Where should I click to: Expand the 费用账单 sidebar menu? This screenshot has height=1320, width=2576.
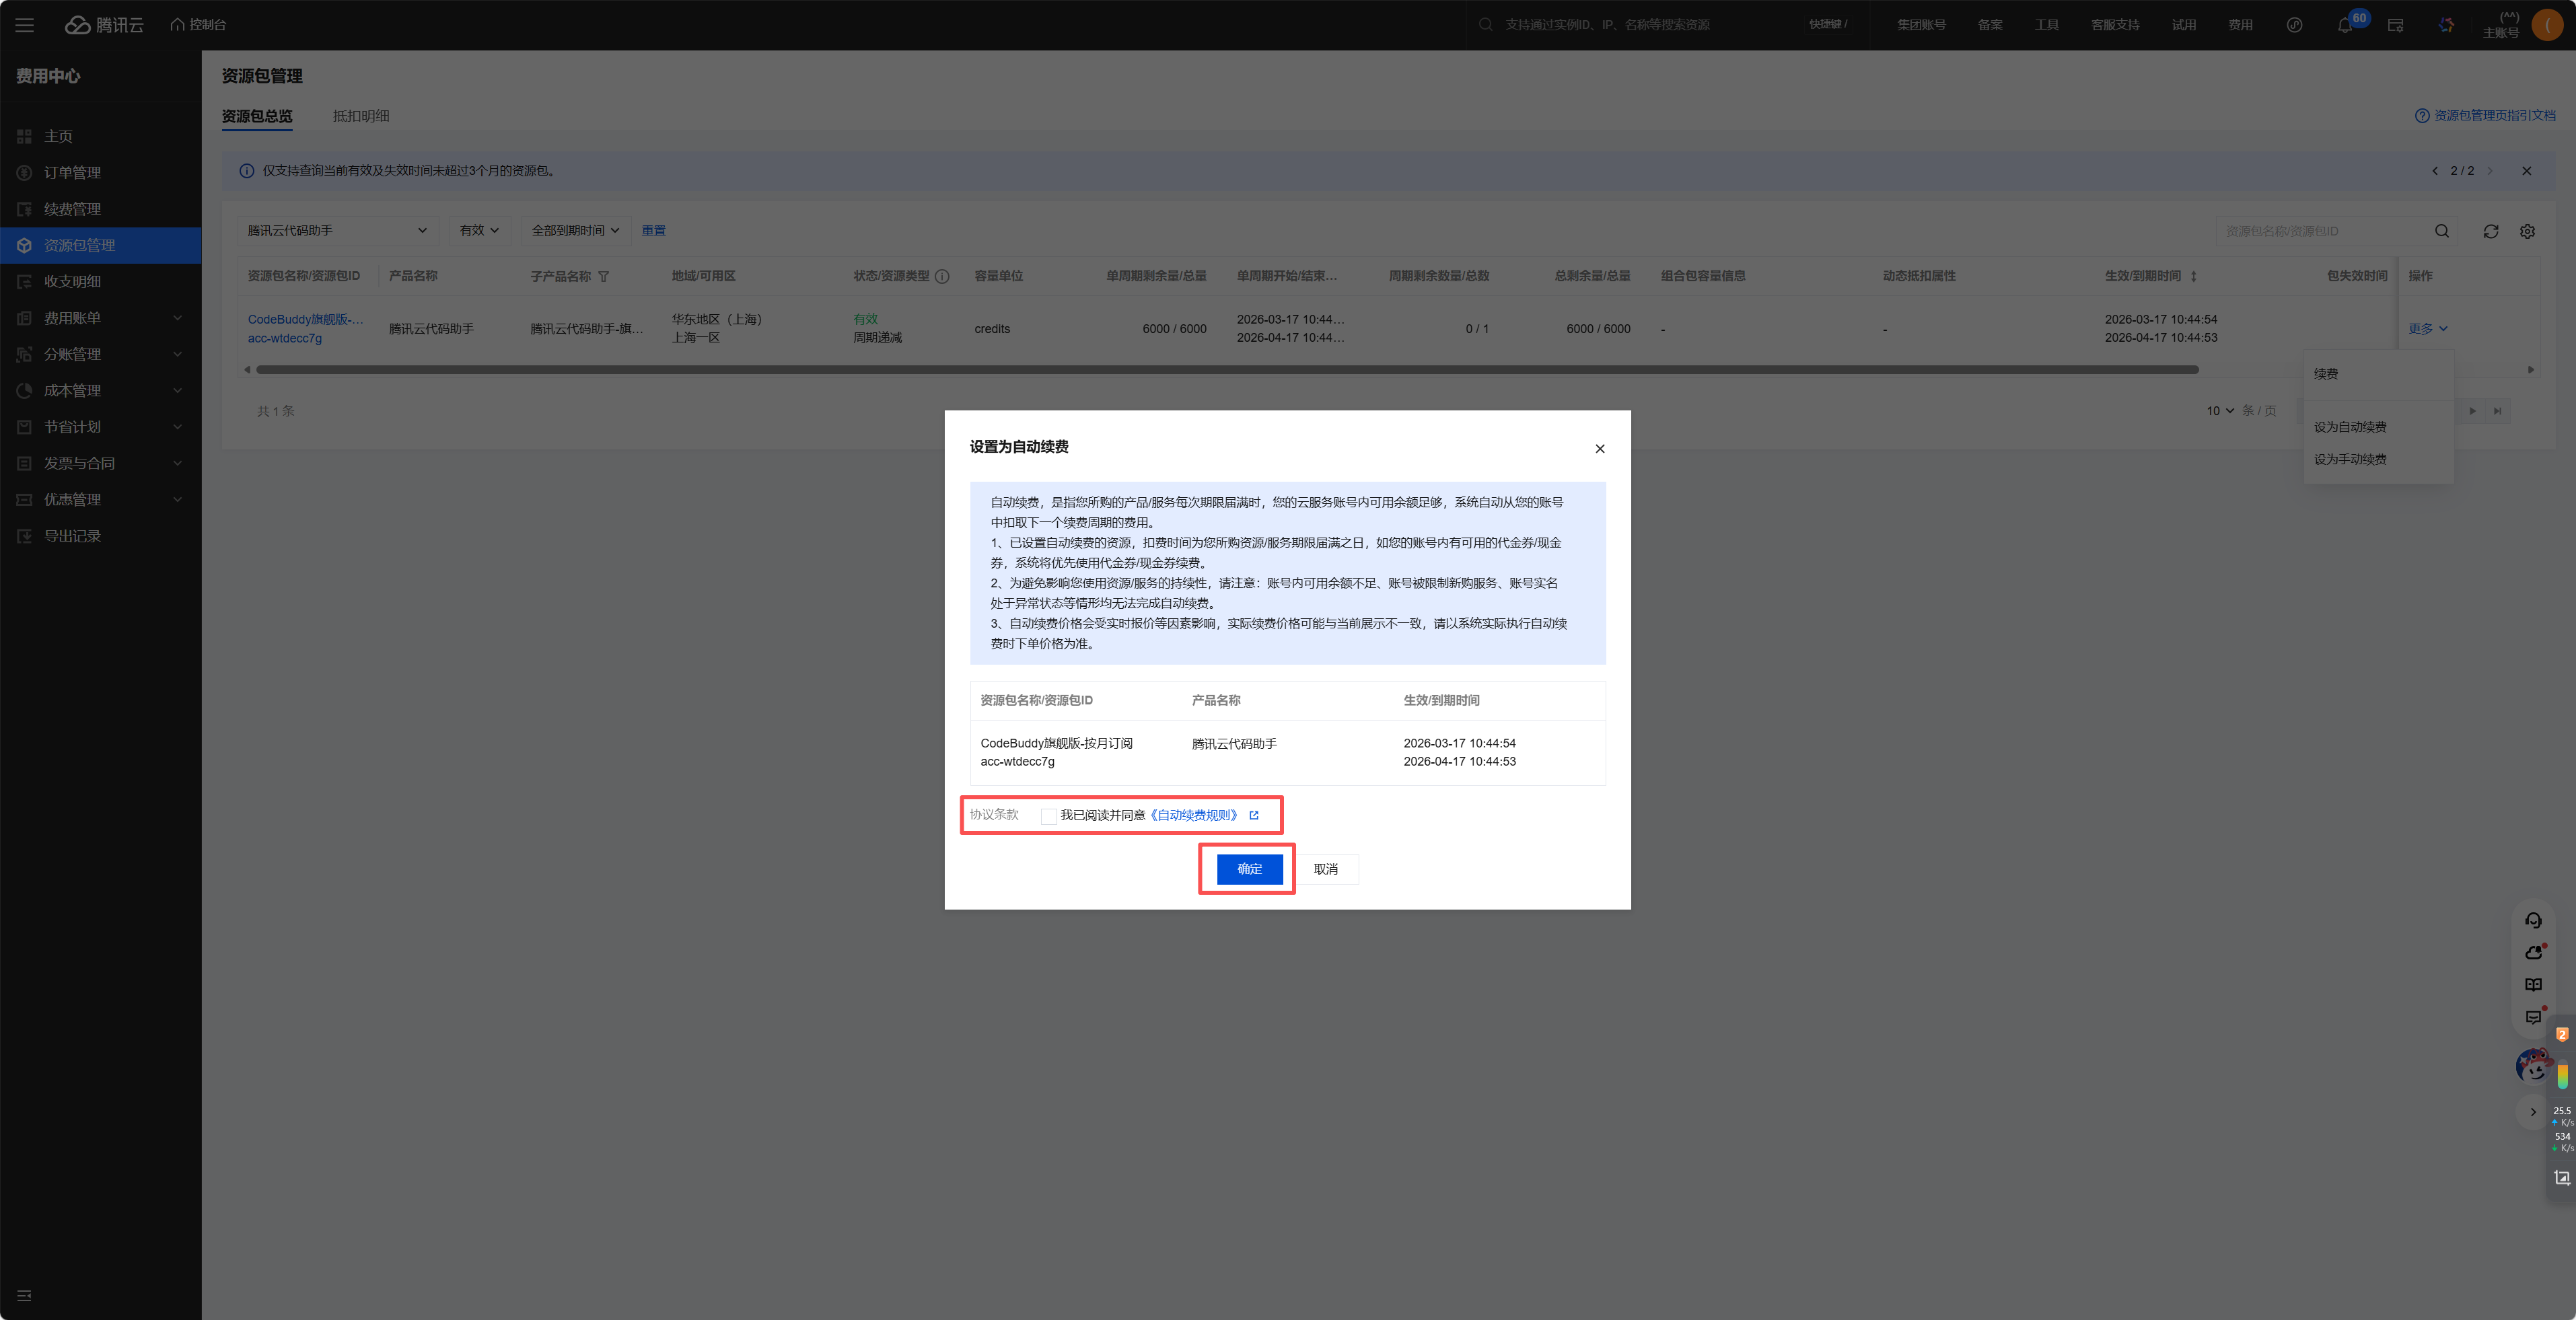[100, 318]
